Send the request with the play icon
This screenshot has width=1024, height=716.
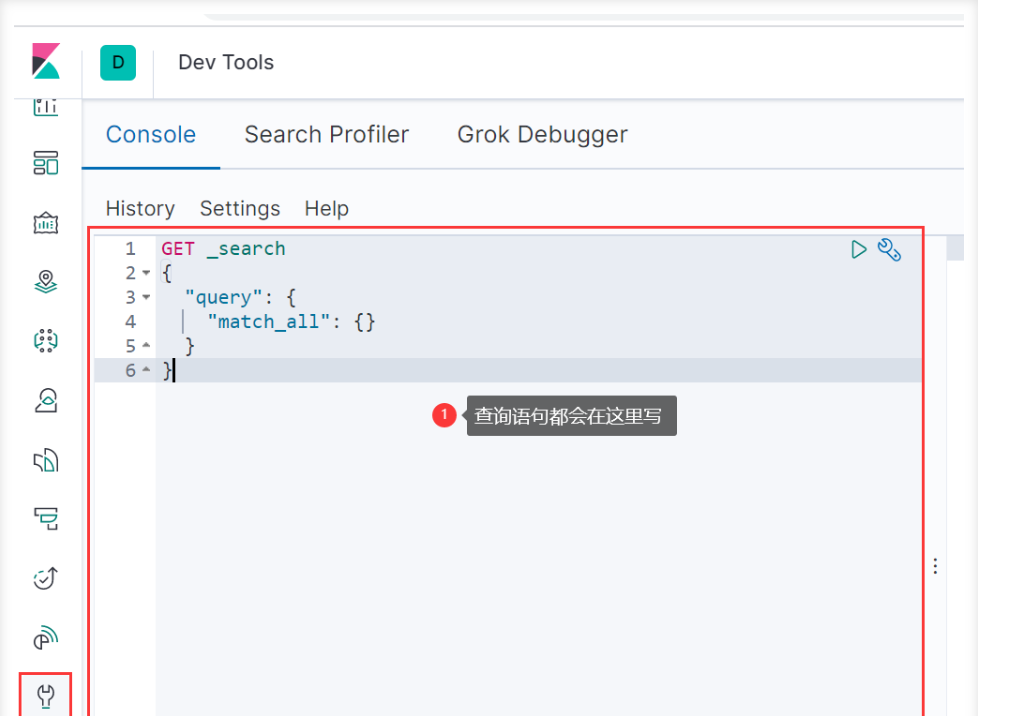pos(858,250)
